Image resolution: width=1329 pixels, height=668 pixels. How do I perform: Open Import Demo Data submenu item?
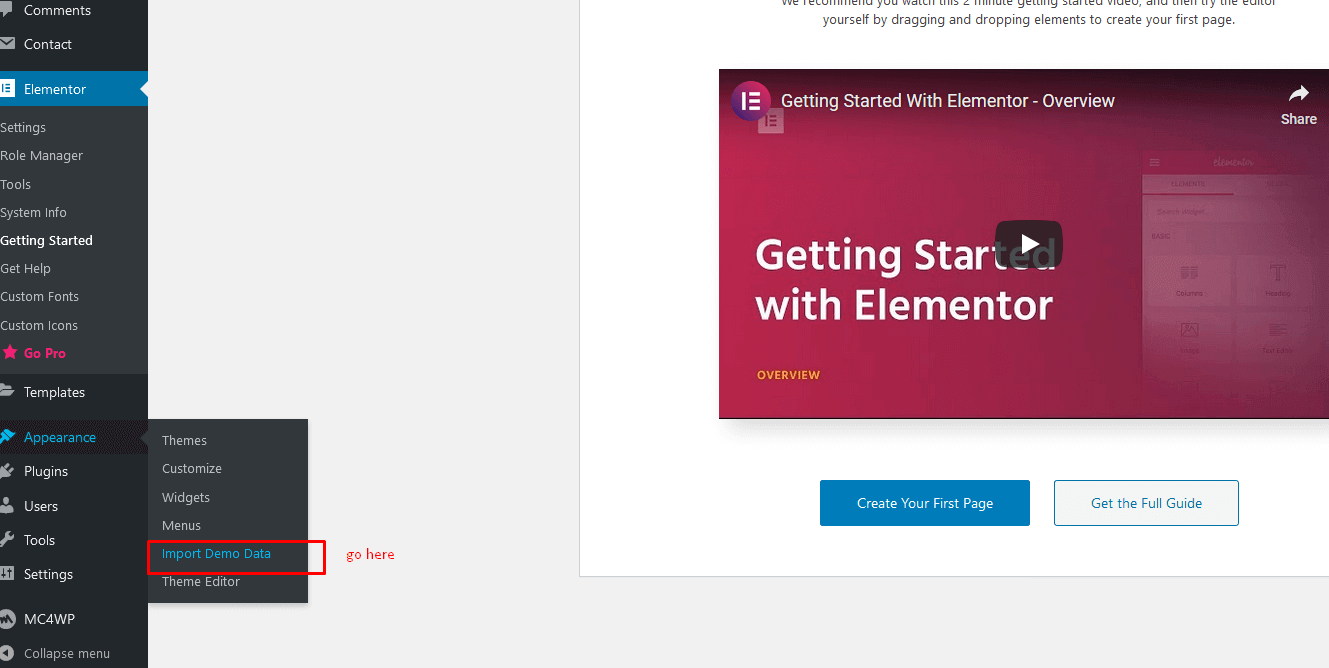pyautogui.click(x=216, y=554)
